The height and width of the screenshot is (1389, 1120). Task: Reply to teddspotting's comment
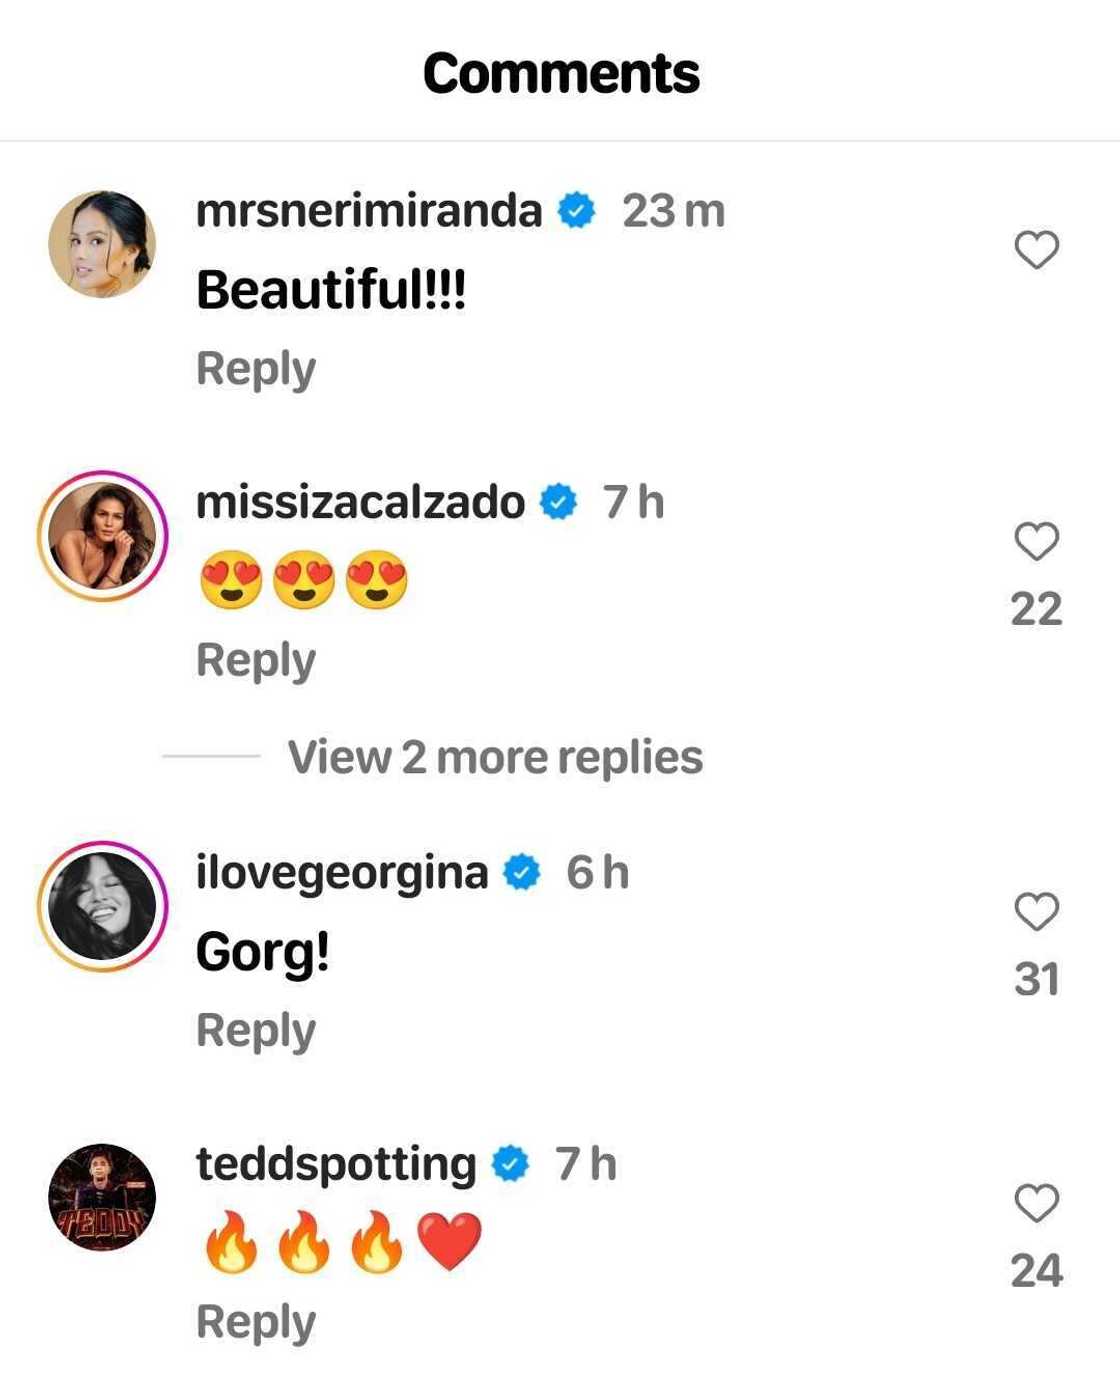point(256,1322)
